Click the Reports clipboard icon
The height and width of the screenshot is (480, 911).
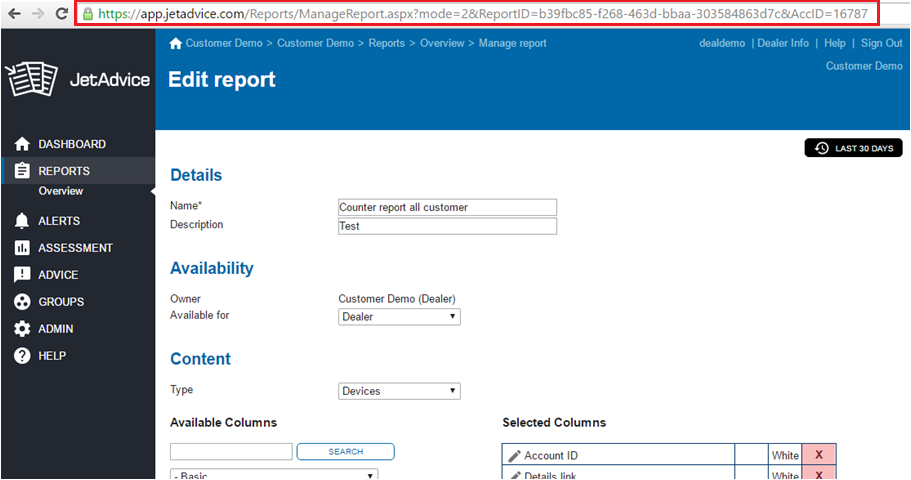click(21, 171)
